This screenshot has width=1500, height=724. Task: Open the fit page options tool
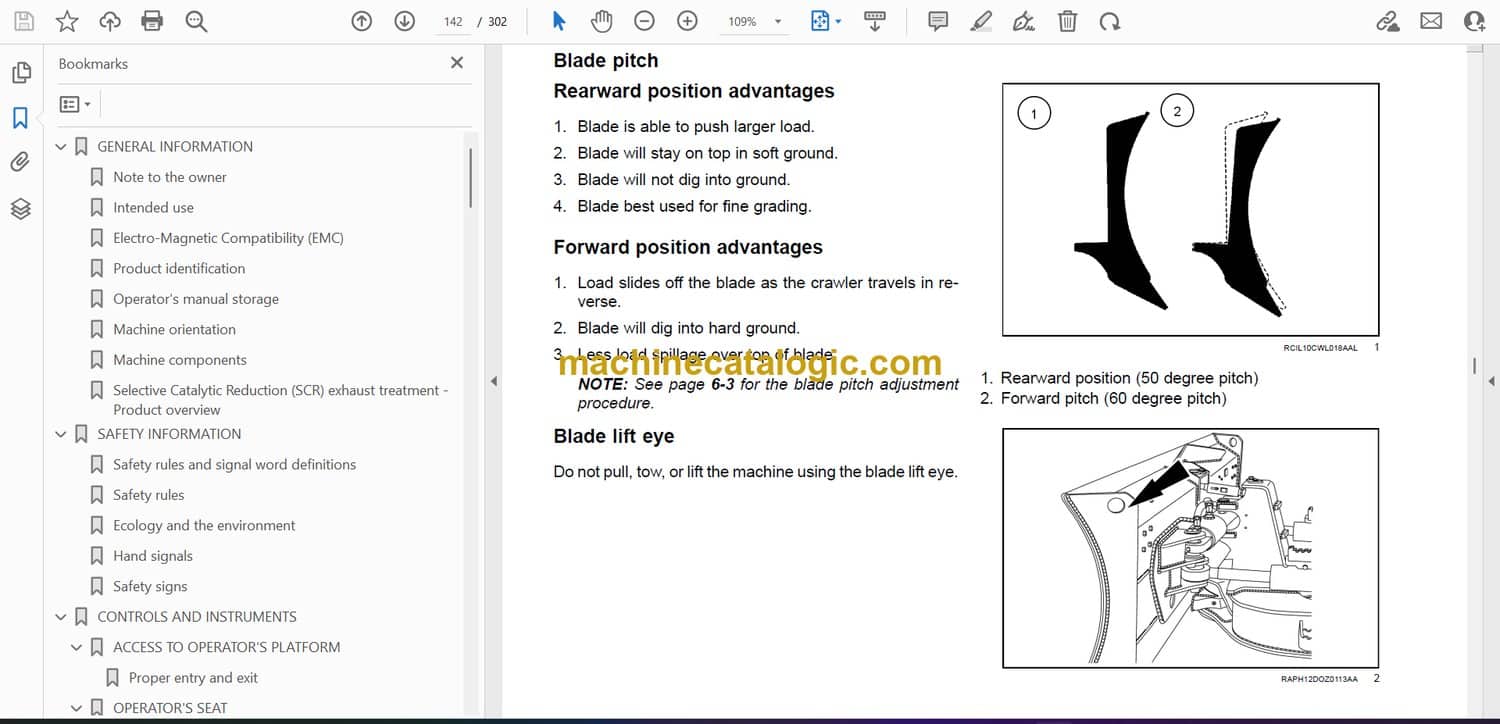(825, 21)
